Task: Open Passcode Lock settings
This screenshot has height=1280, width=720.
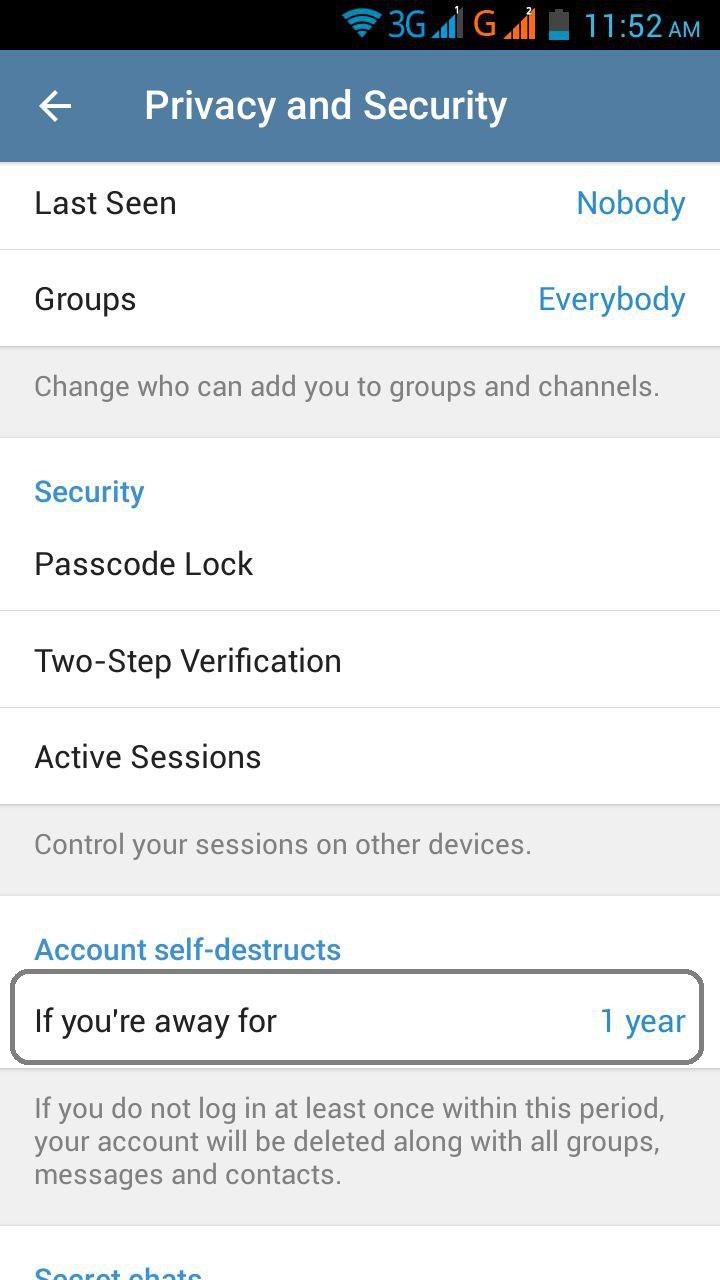Action: pyautogui.click(x=360, y=564)
